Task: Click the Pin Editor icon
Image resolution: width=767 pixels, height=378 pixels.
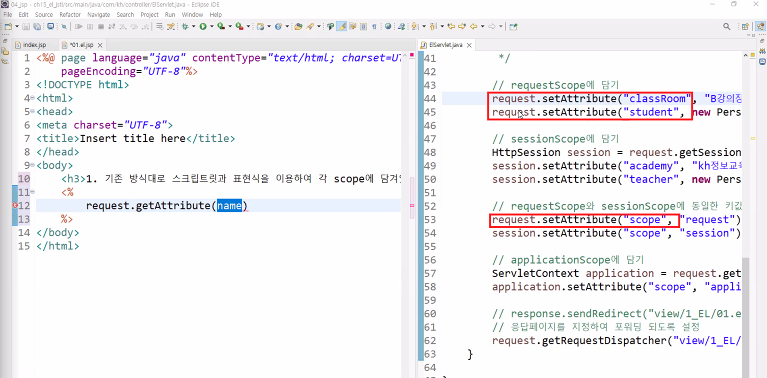Action: pyautogui.click(x=513, y=26)
